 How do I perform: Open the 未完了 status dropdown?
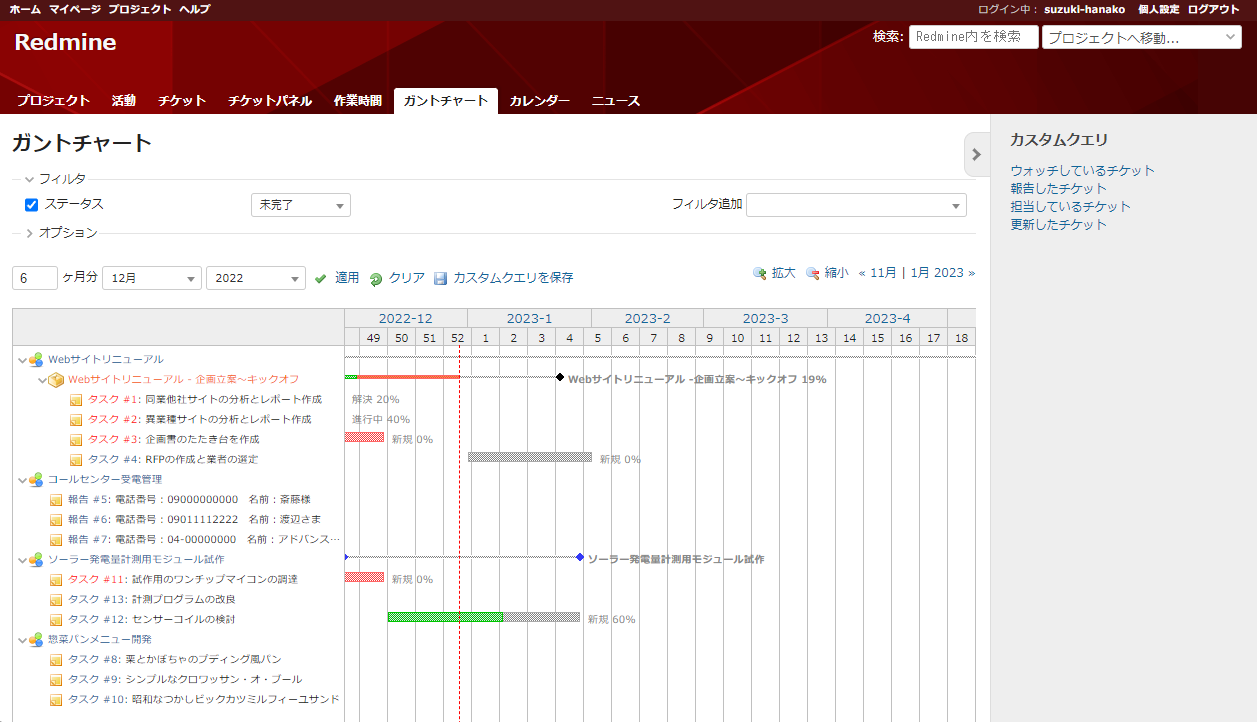tap(301, 205)
